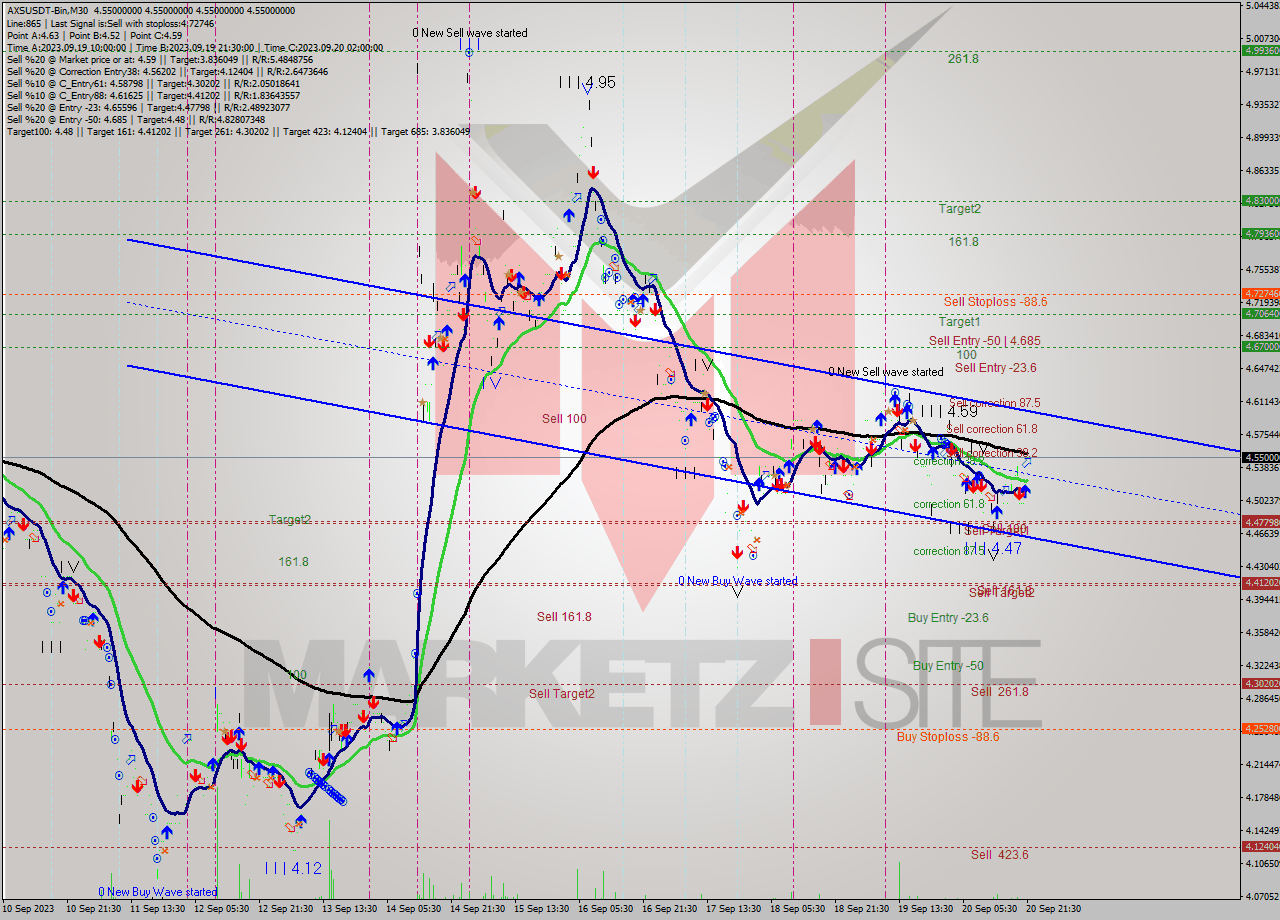Click the 'Sell correction 87.5' label

(x=994, y=403)
